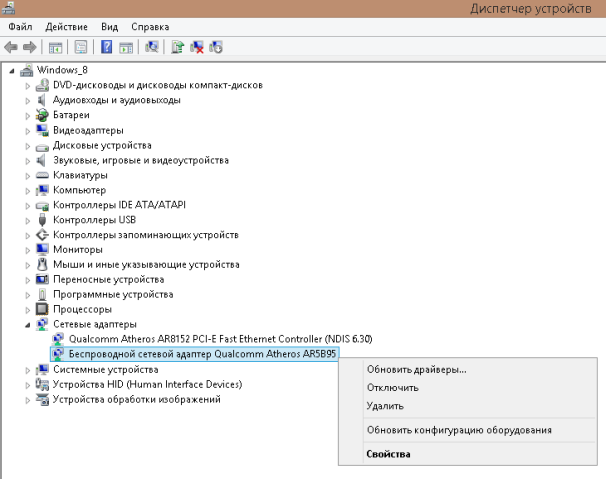Select the Мыши и иные указывающие устройства label

coord(146,264)
